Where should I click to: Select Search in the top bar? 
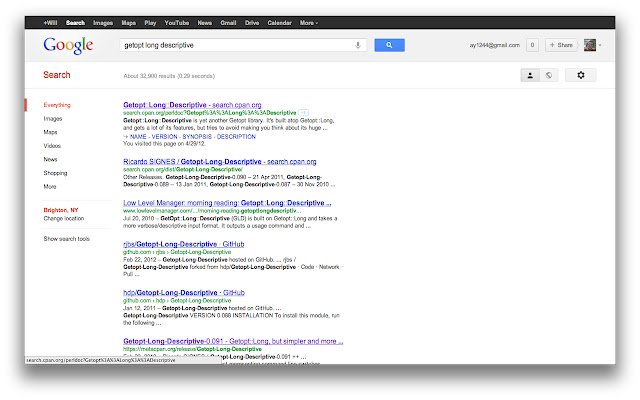75,23
